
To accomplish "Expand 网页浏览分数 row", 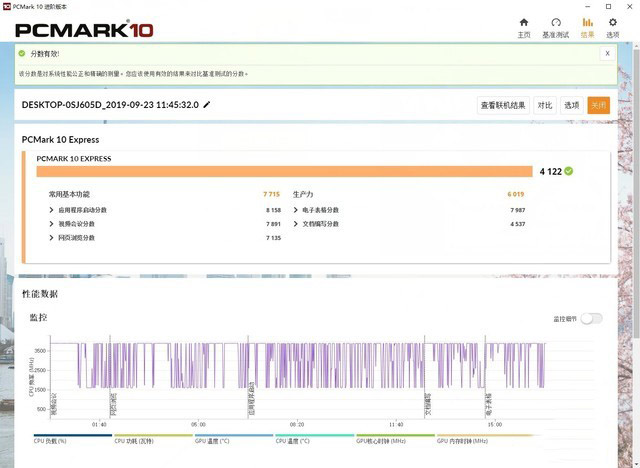I will 51,237.
